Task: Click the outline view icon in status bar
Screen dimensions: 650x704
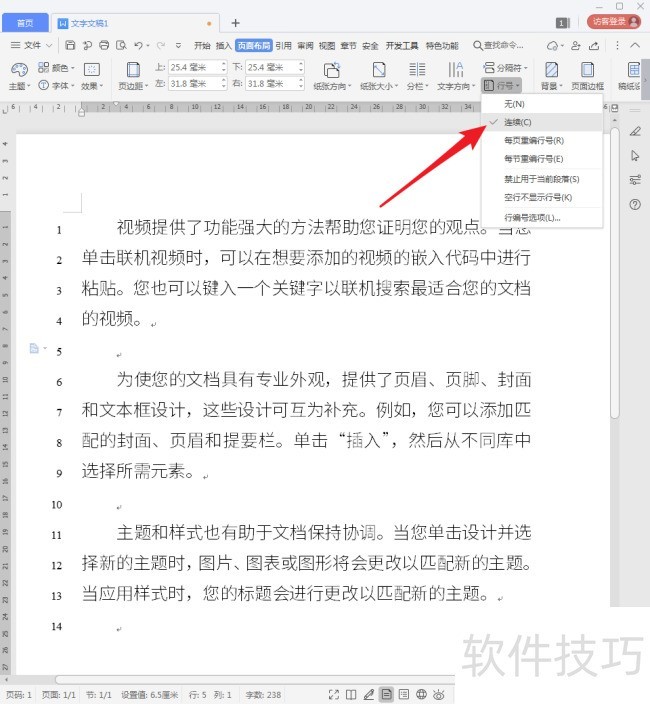Action: coord(404,695)
